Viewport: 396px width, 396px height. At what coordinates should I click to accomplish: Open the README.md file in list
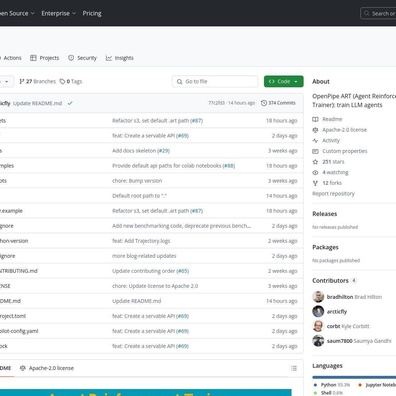click(x=10, y=301)
